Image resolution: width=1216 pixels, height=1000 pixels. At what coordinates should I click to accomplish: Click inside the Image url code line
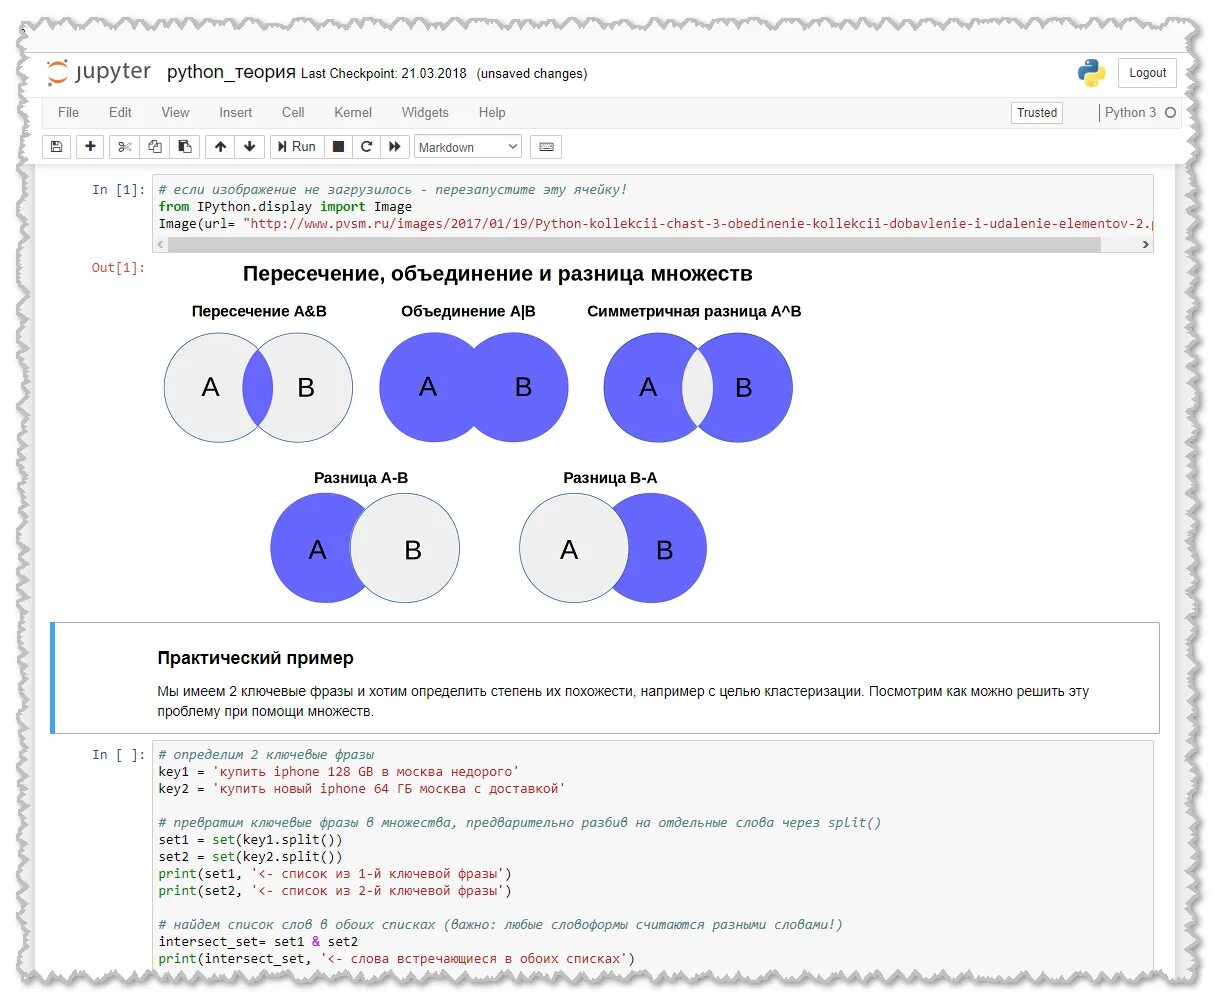click(x=654, y=223)
